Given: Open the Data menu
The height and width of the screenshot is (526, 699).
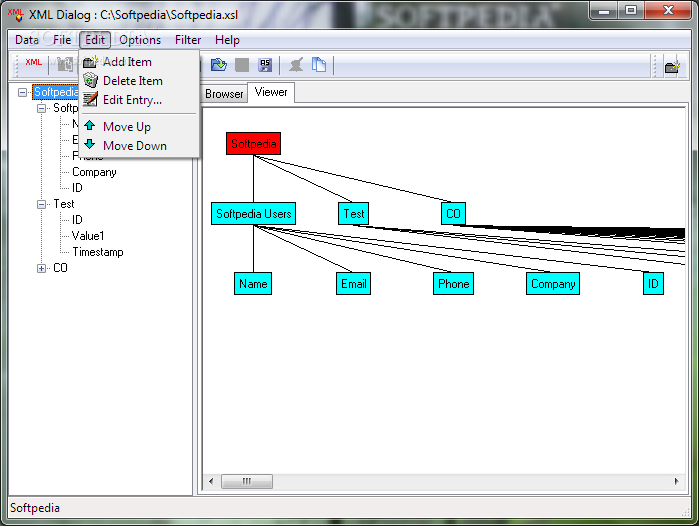Looking at the screenshot, I should [27, 40].
